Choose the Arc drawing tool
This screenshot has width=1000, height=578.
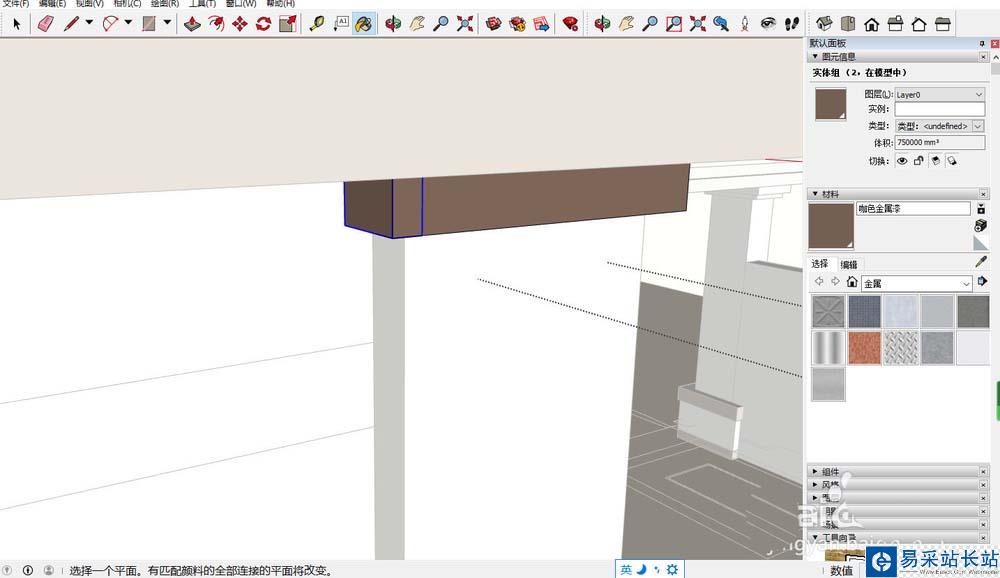[110, 24]
